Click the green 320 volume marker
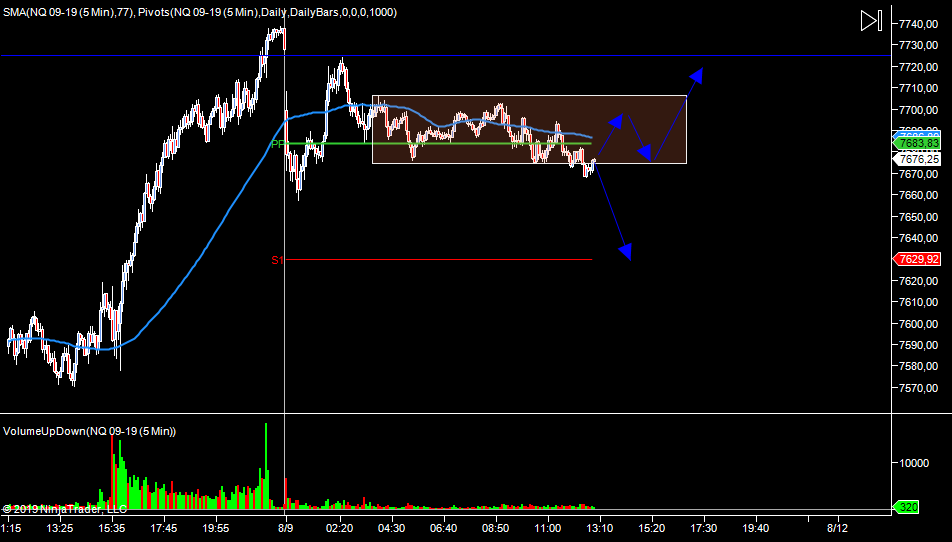 (x=908, y=507)
